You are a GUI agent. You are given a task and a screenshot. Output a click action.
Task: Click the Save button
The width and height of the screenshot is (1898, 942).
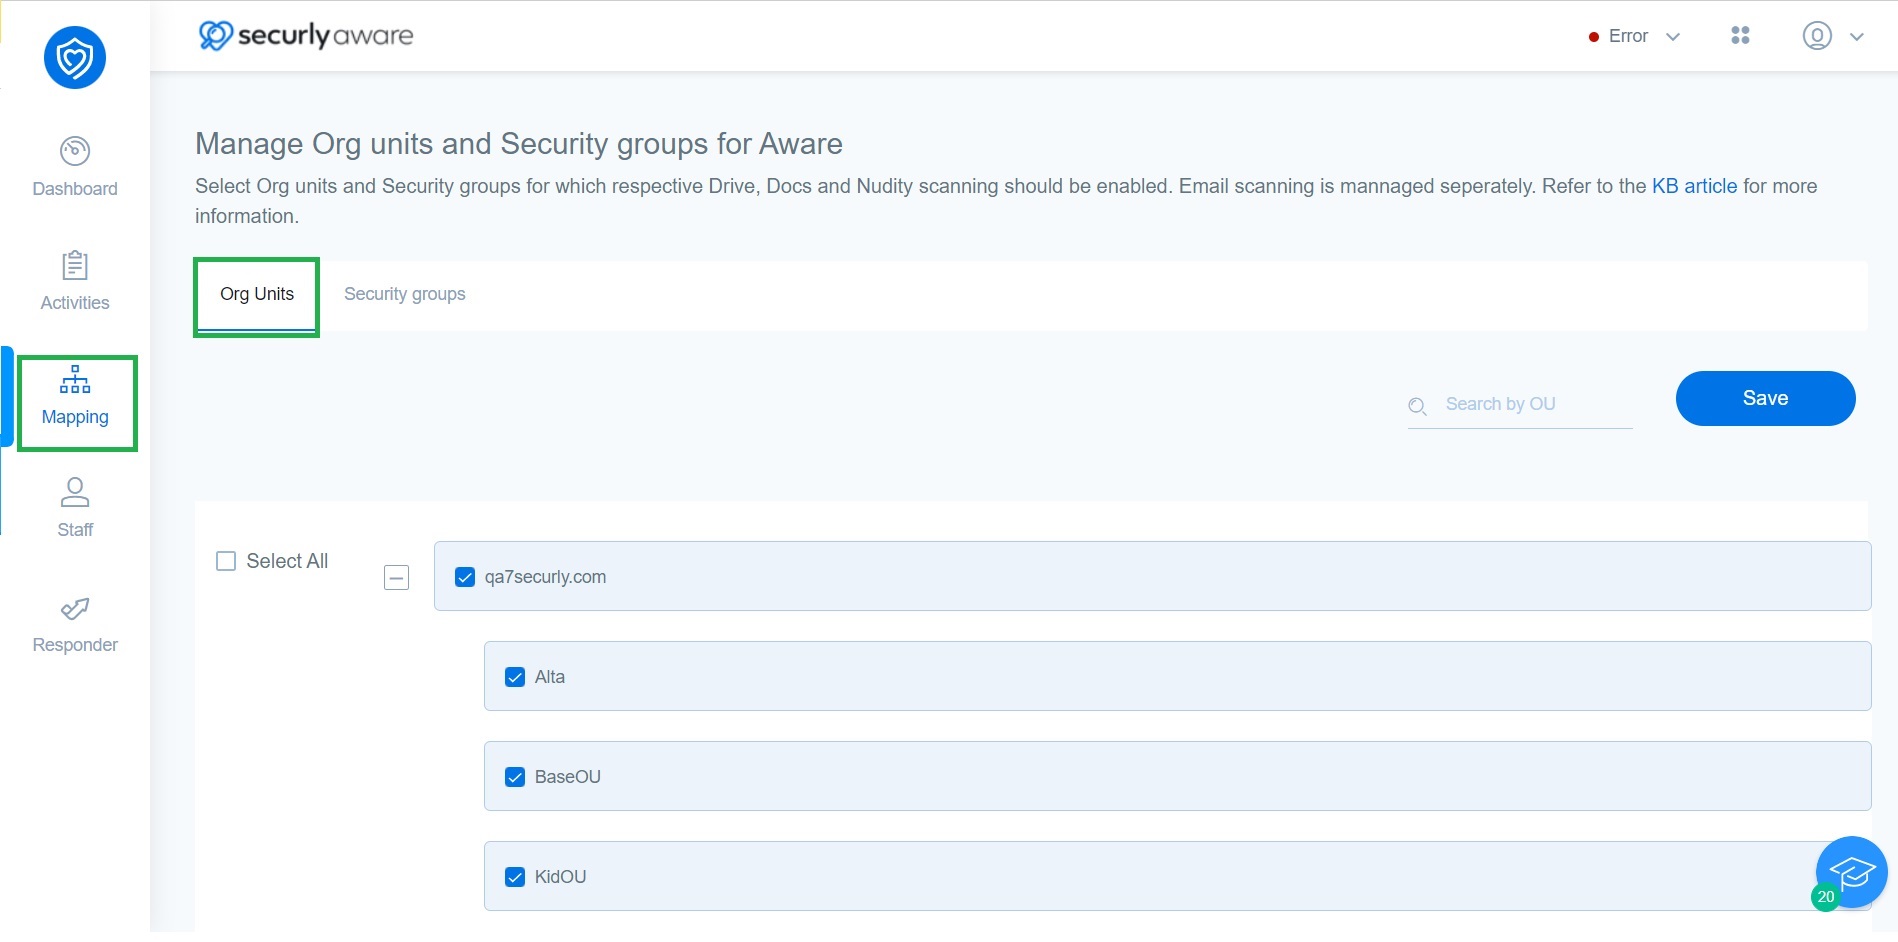(1766, 398)
